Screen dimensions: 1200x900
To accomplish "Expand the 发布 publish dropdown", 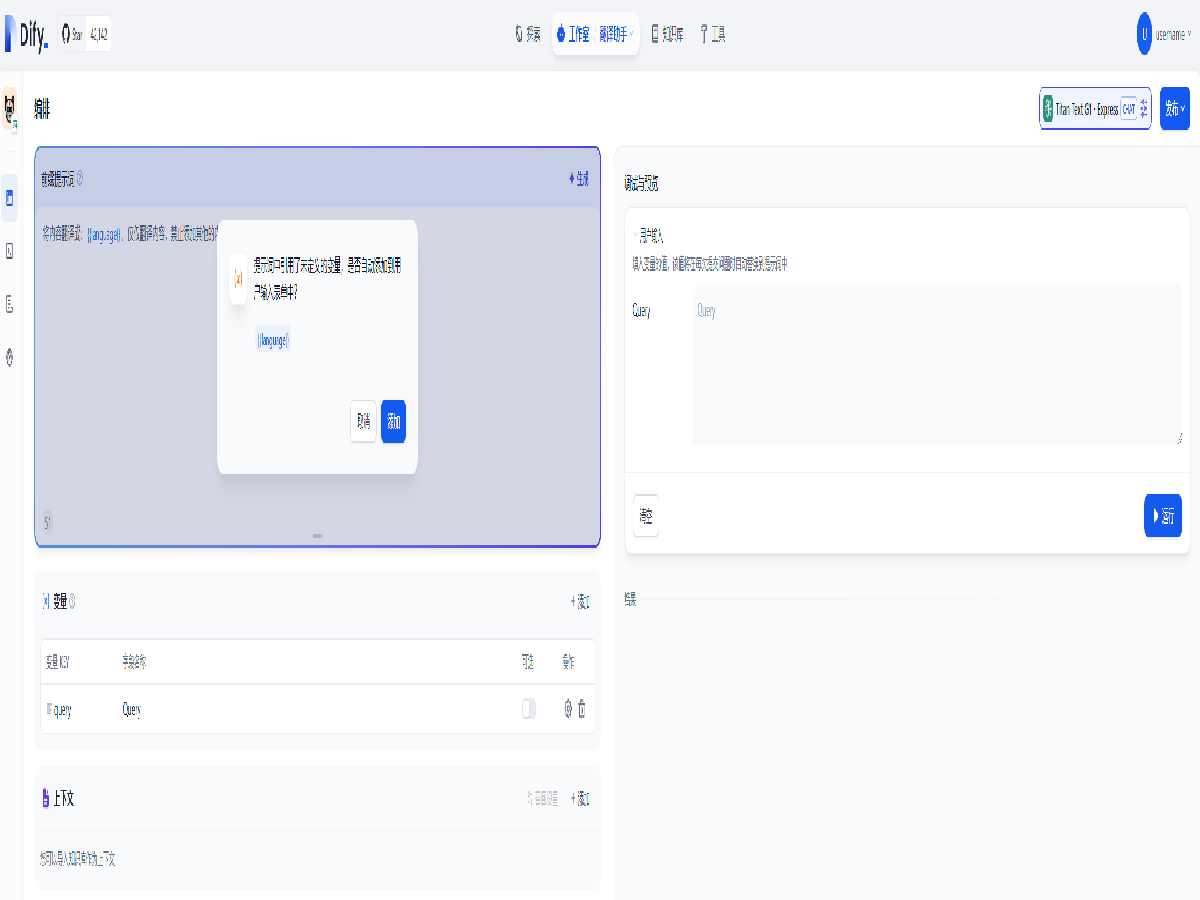I will point(1174,108).
